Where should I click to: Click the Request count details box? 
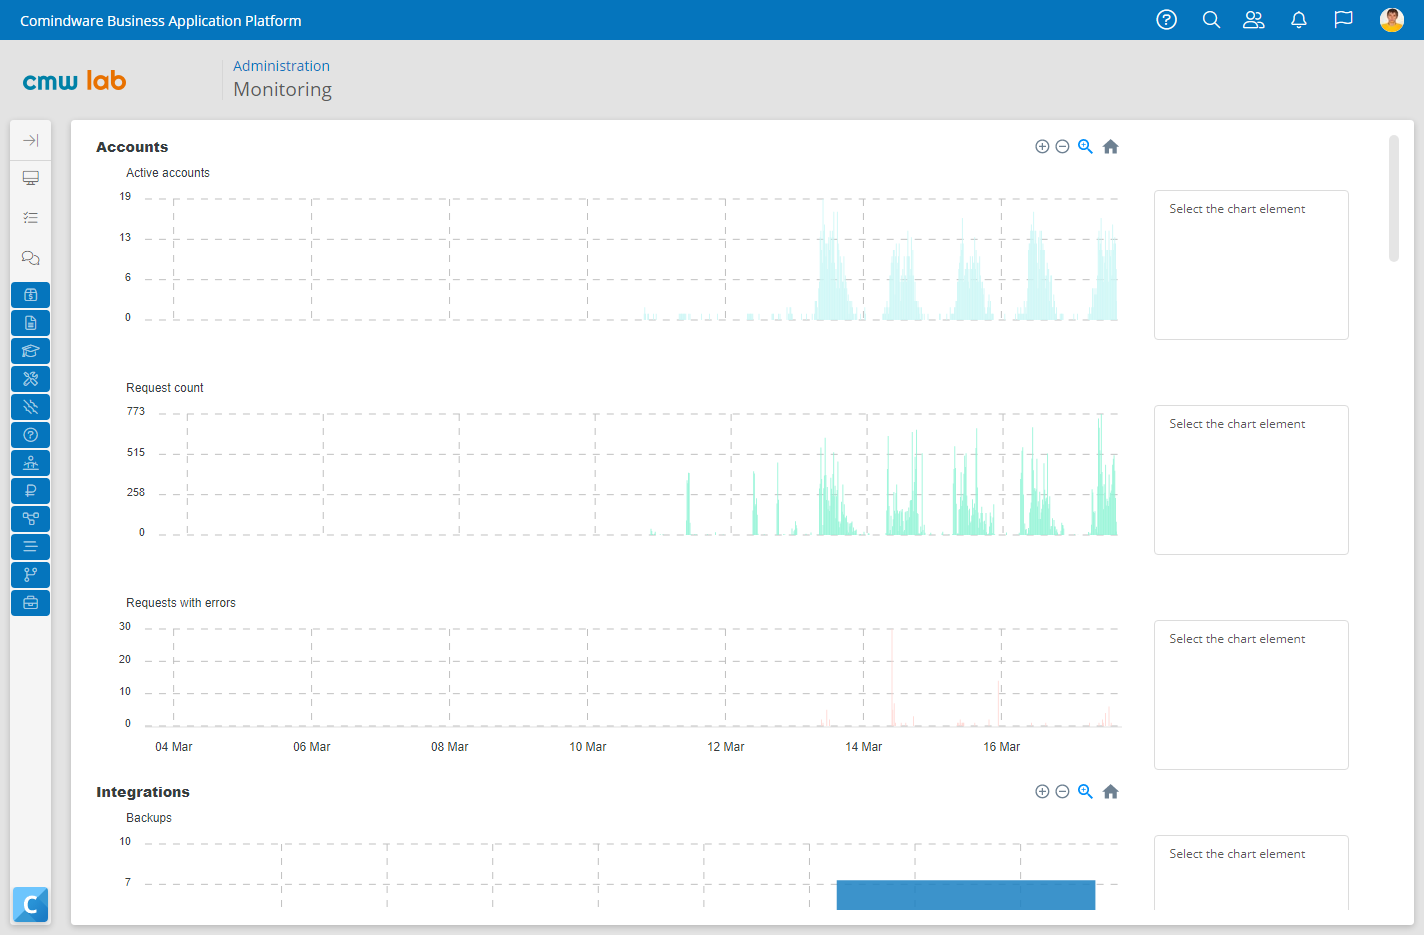point(1251,480)
